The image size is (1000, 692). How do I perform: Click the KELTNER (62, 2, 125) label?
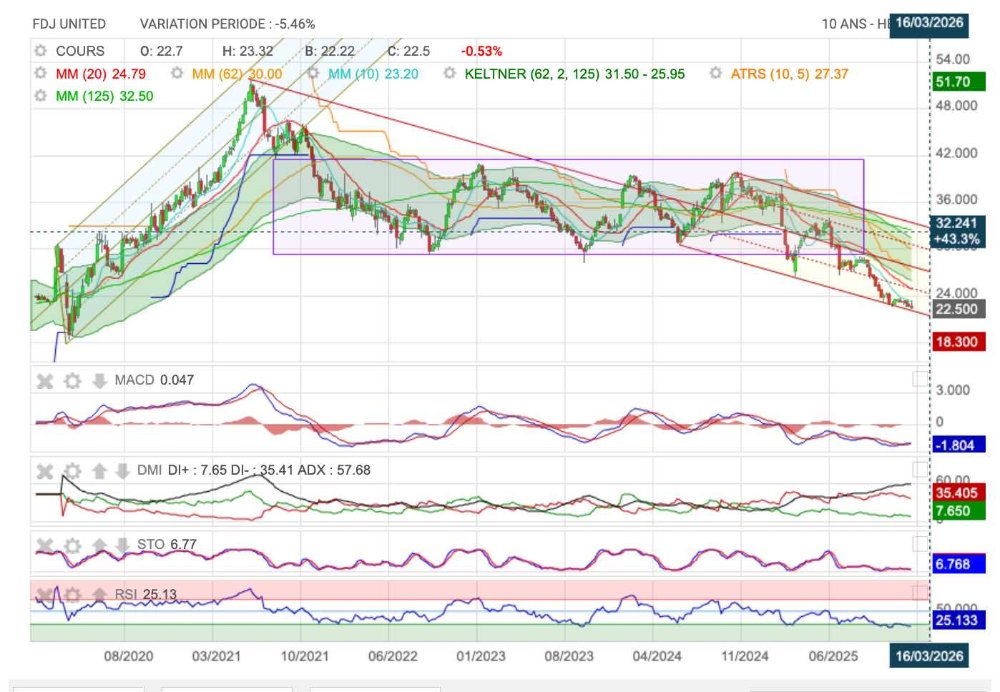pyautogui.click(x=574, y=74)
